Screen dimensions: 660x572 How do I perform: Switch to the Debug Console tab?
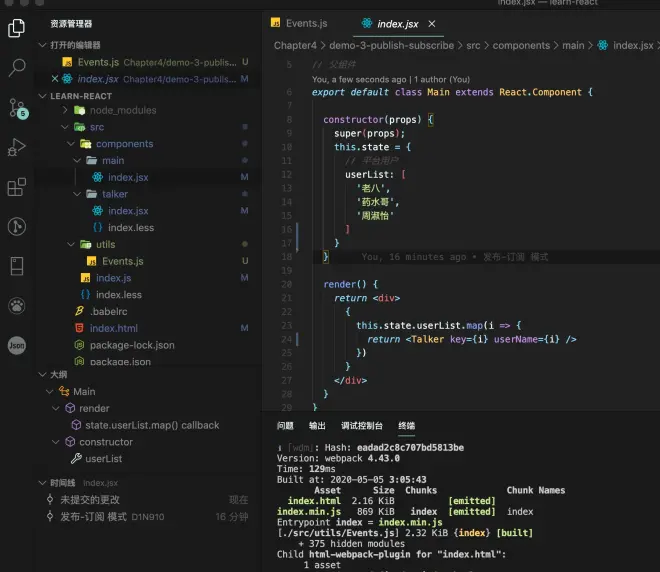[362, 426]
